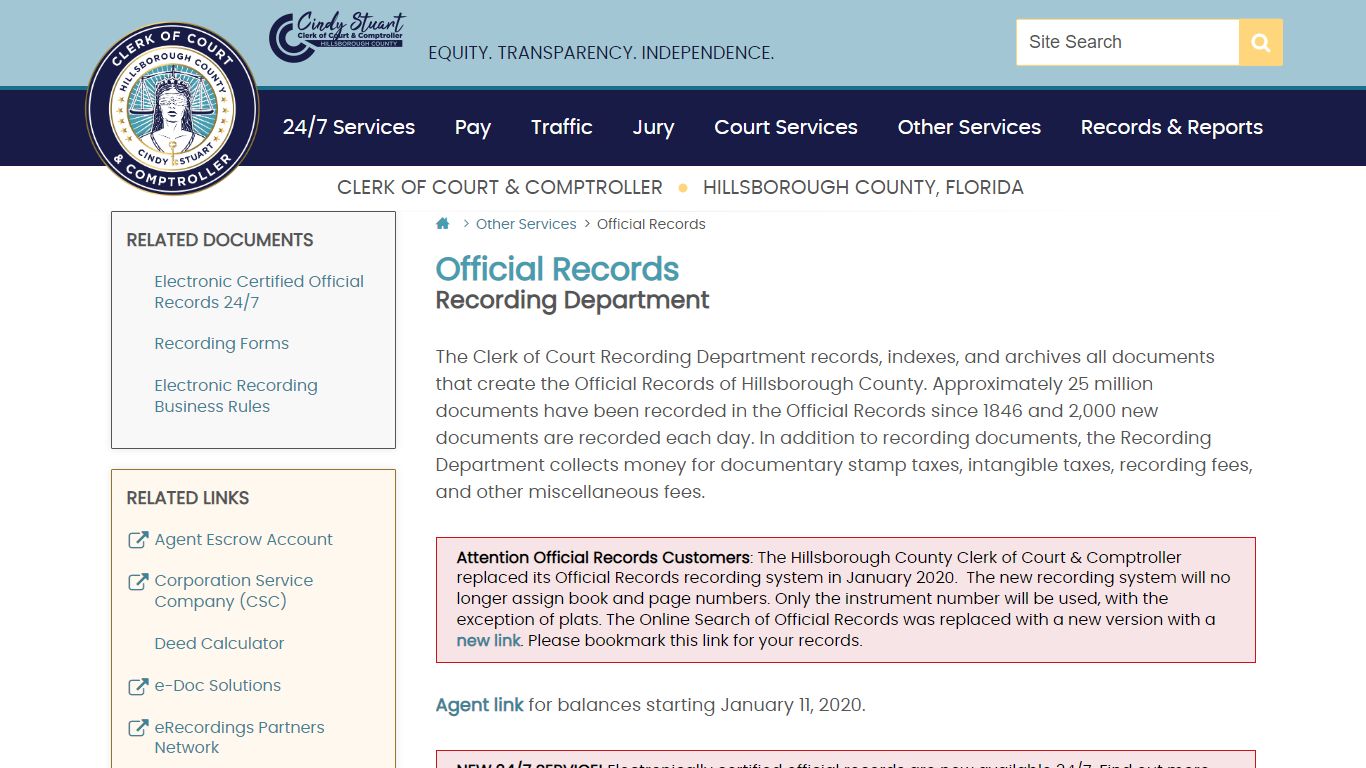Click the Clerk of Court circular seal logo

(x=172, y=108)
